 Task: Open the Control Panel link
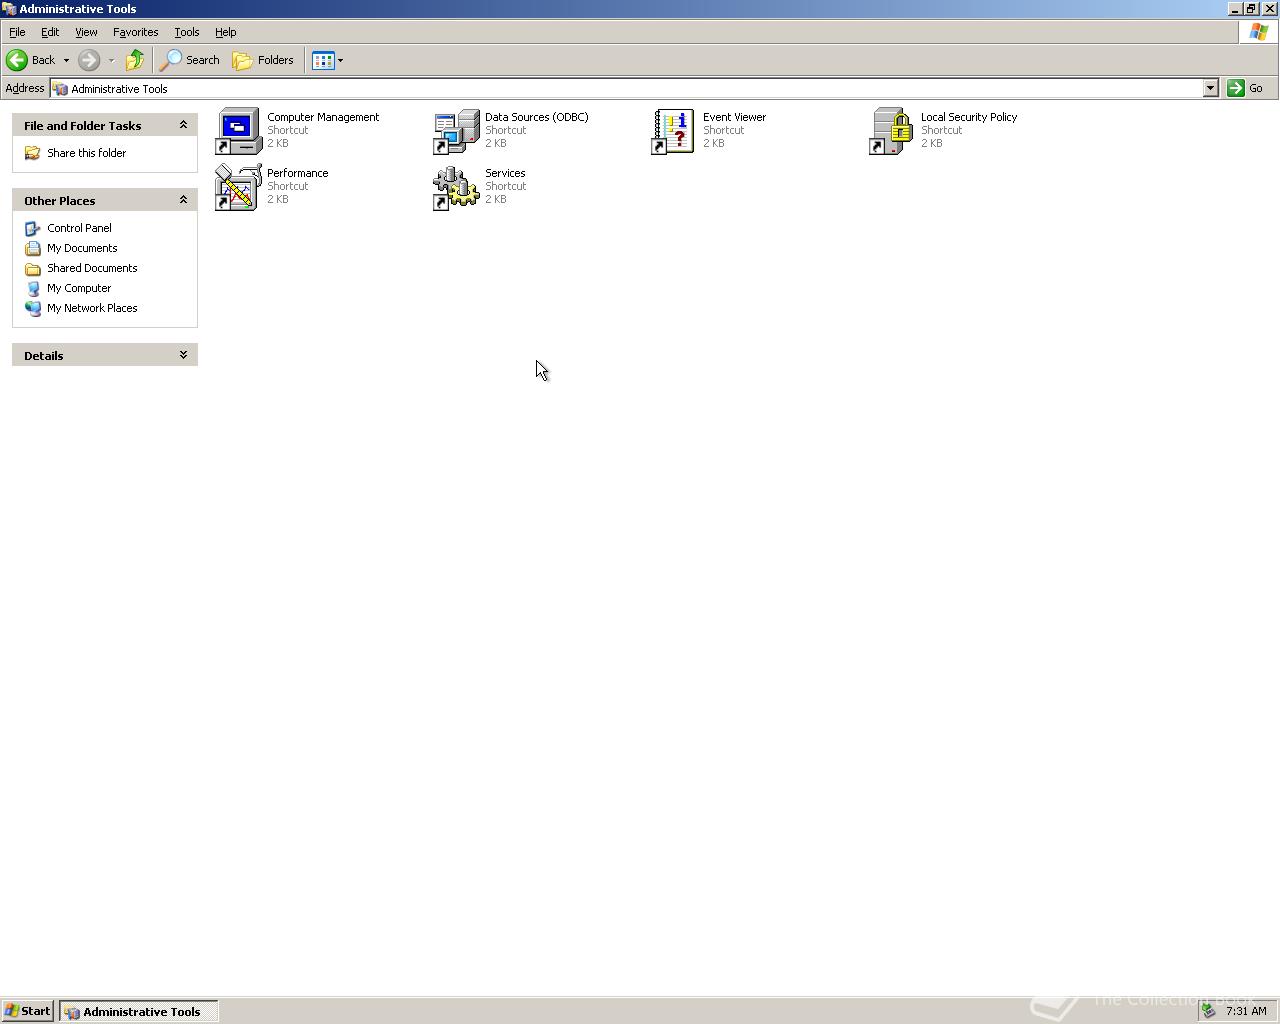point(79,228)
